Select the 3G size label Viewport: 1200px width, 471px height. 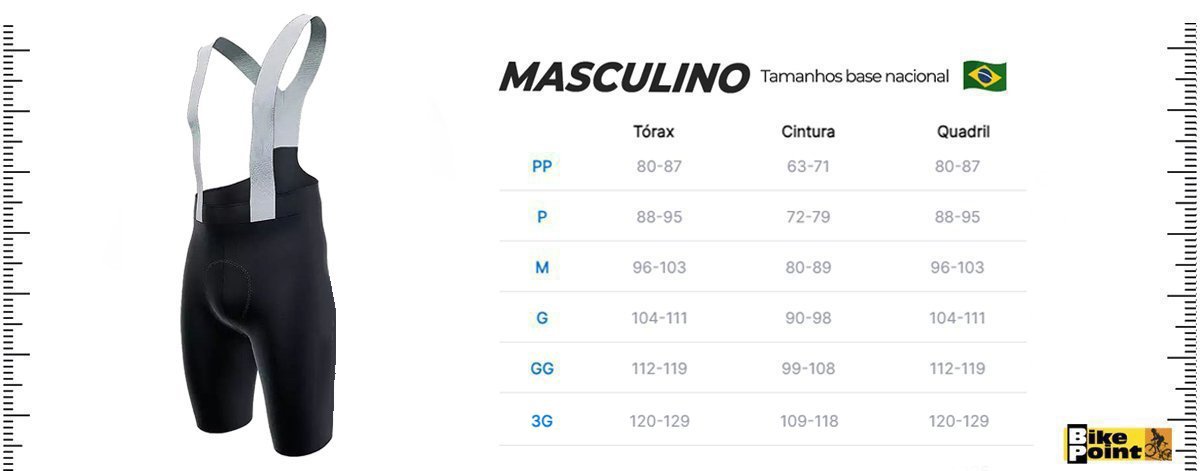point(542,421)
